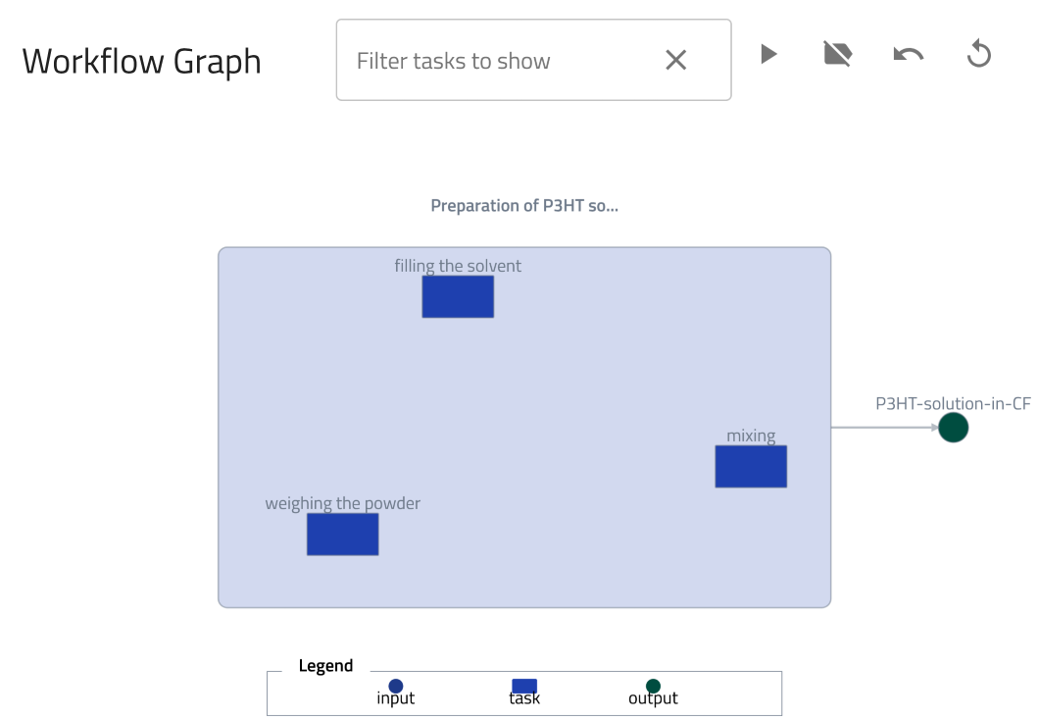The height and width of the screenshot is (720, 1038).
Task: Toggle the hide labels icon
Action: (837, 54)
